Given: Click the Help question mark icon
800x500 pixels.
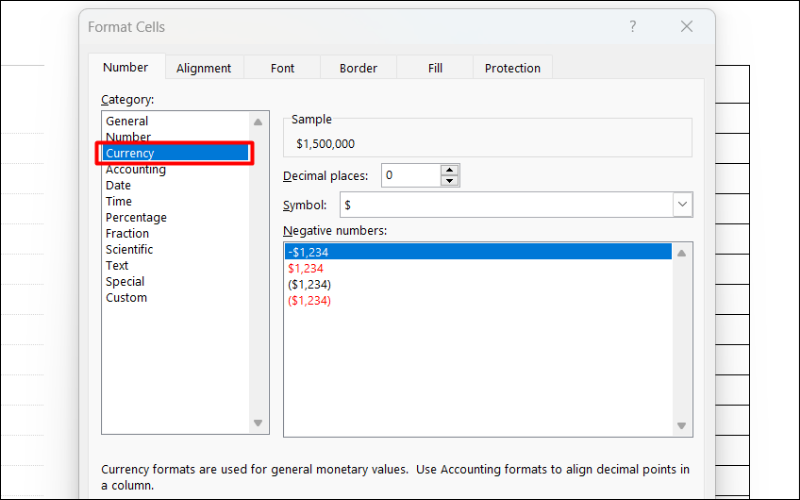Looking at the screenshot, I should 632,27.
